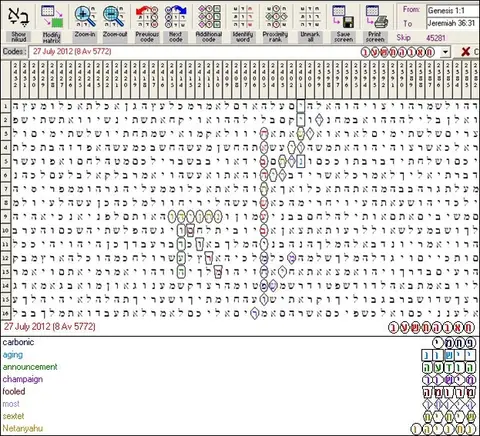Click matrix row header 12

coord(6,258)
